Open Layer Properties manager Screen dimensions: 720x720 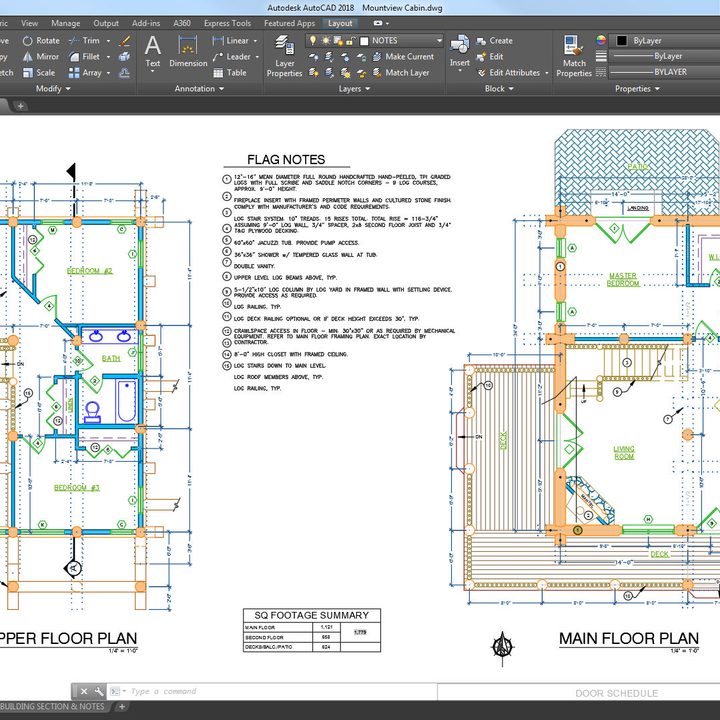coord(284,56)
